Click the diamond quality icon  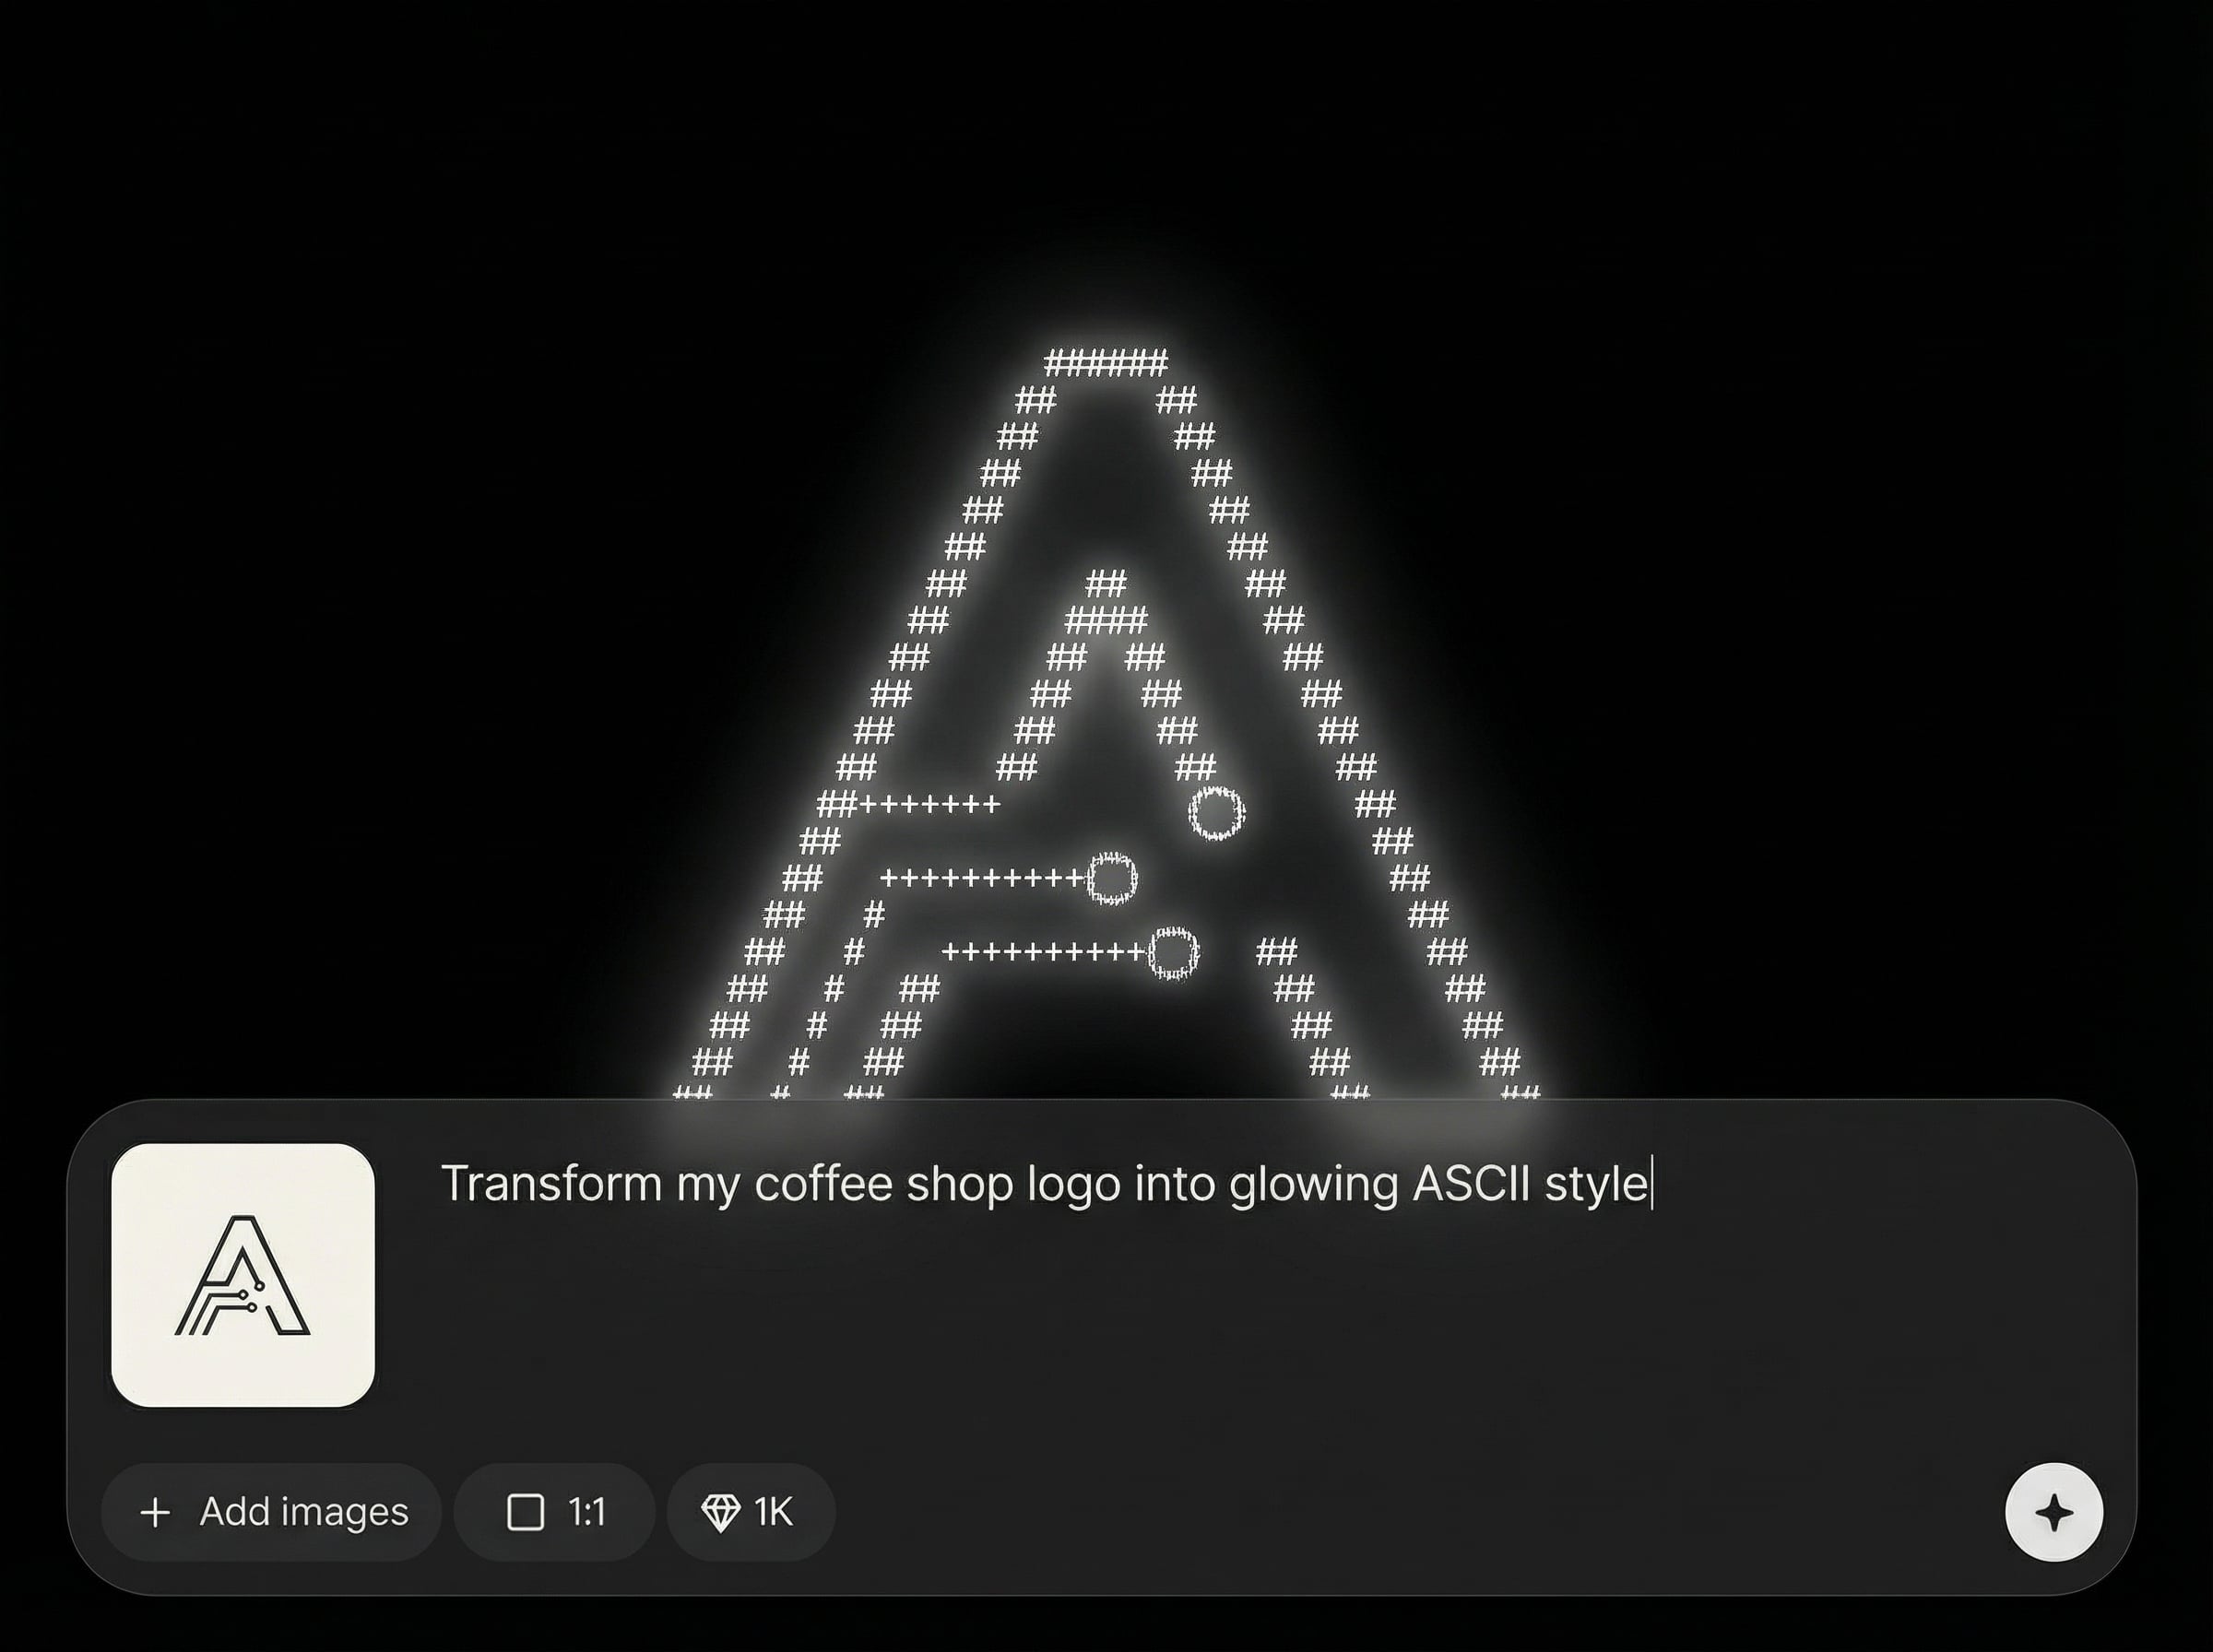[x=720, y=1512]
